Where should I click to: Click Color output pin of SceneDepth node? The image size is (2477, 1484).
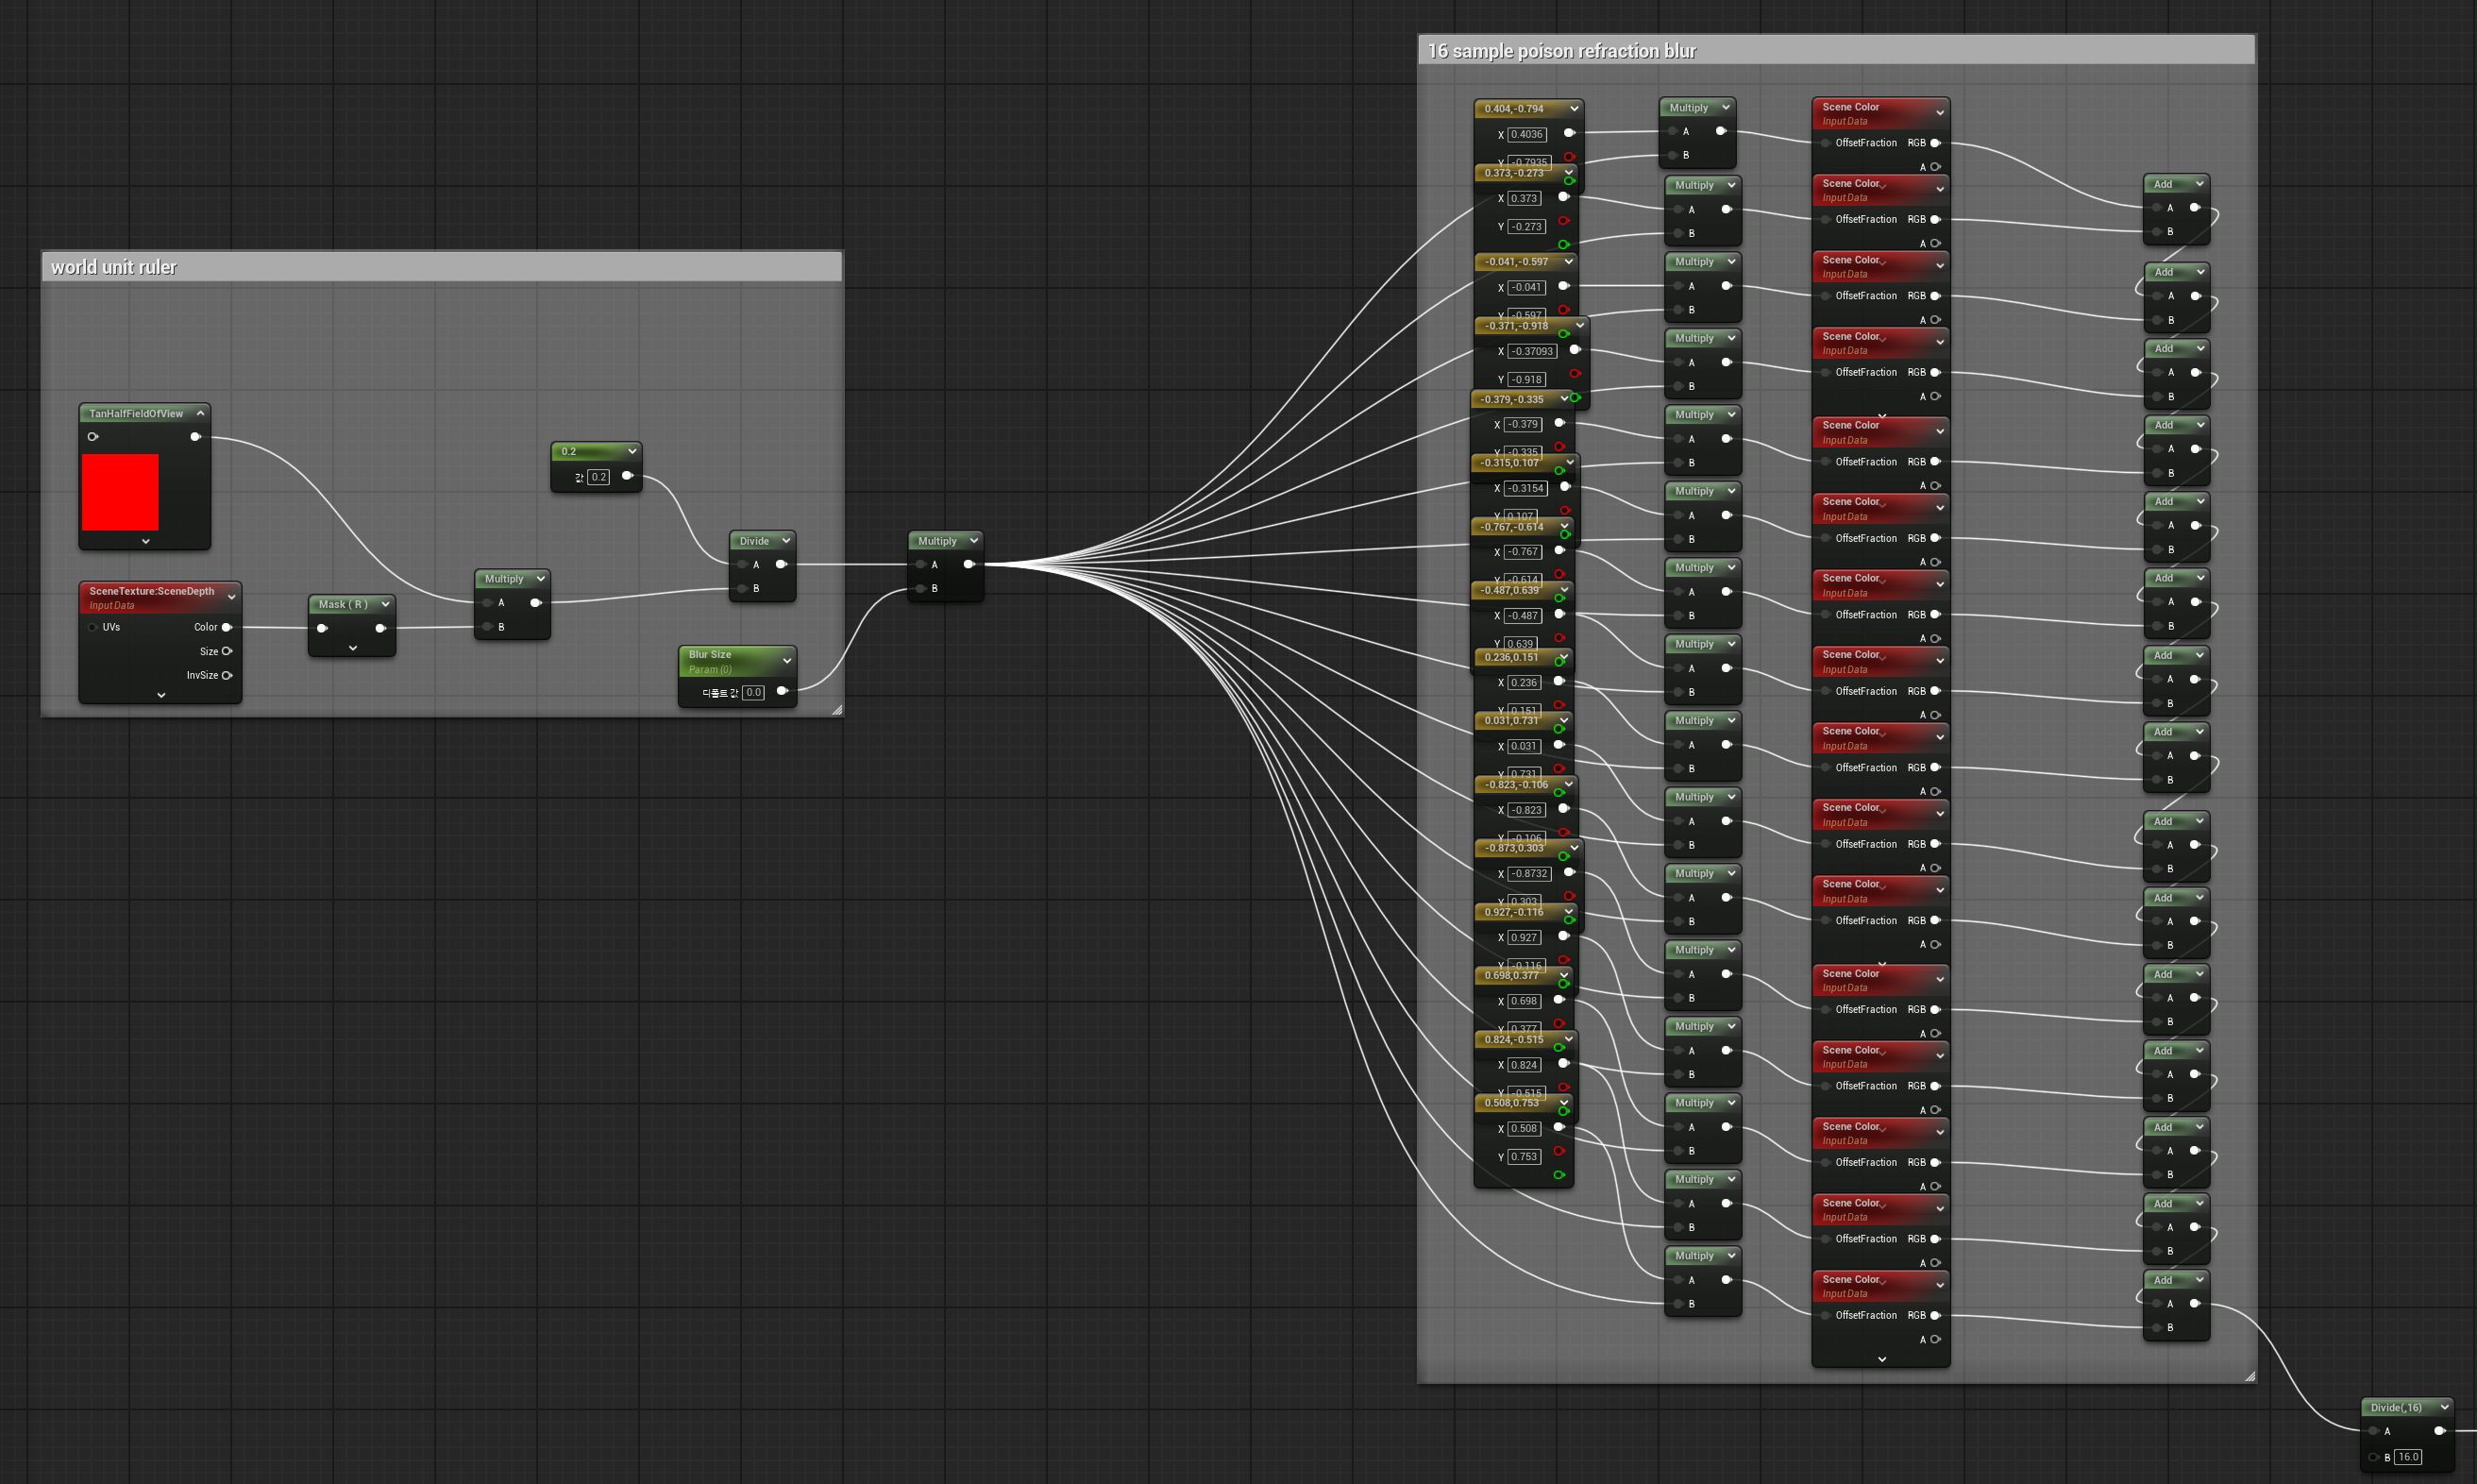coord(227,627)
